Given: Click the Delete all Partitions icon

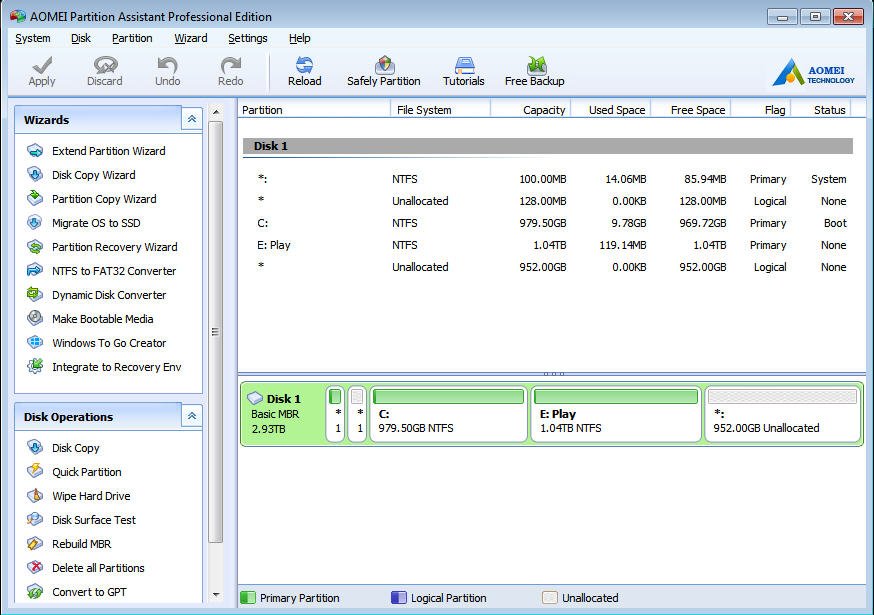Looking at the screenshot, I should pyautogui.click(x=35, y=568).
